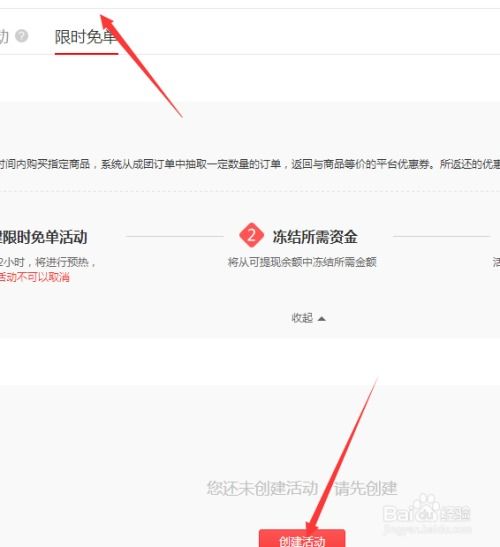
Task: Select the 冻结所需资金 step heading
Action: (315, 237)
